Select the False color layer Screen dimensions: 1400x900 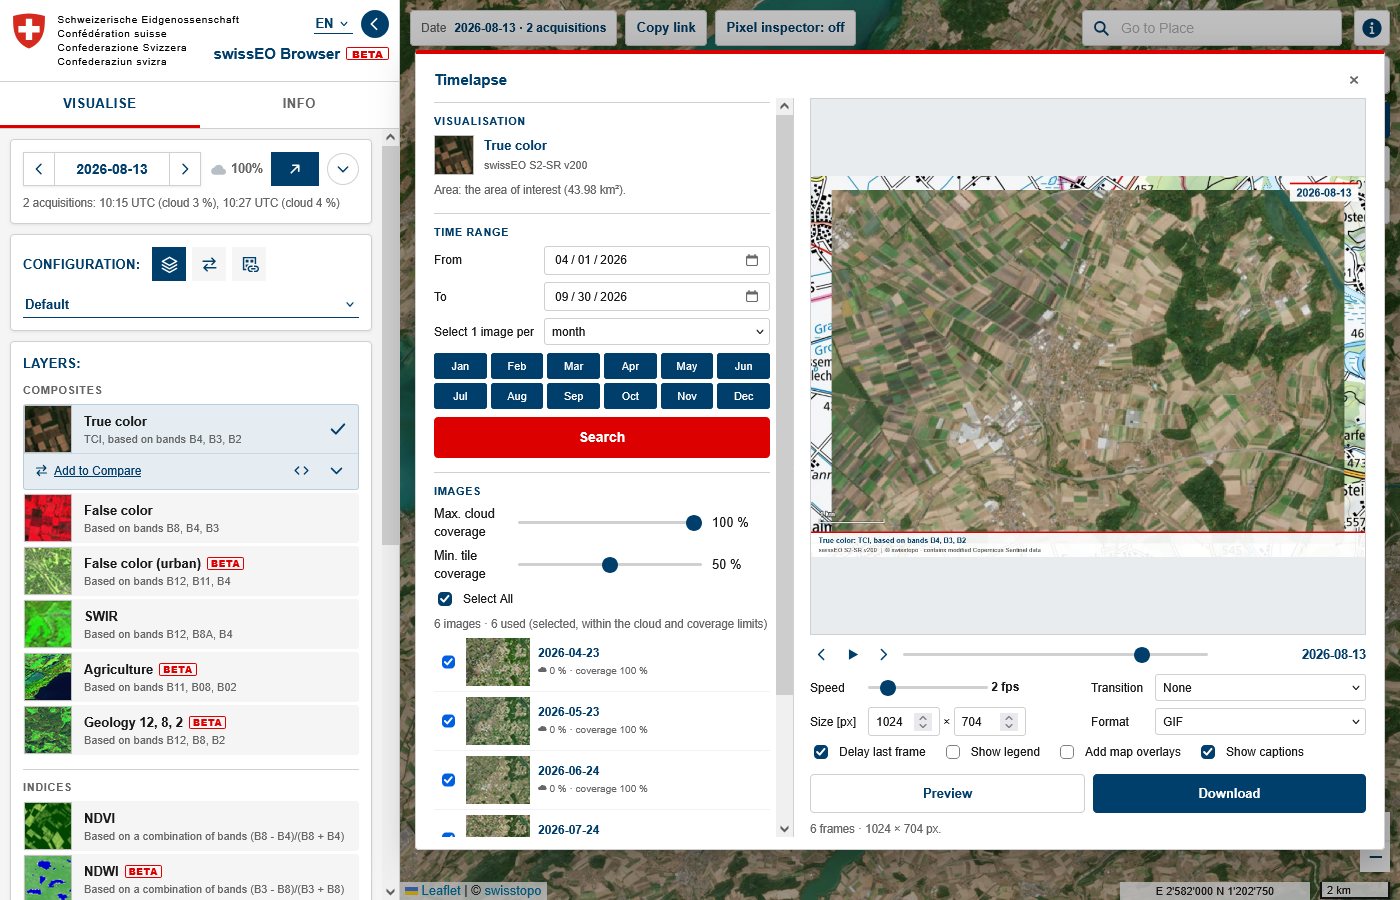[191, 518]
